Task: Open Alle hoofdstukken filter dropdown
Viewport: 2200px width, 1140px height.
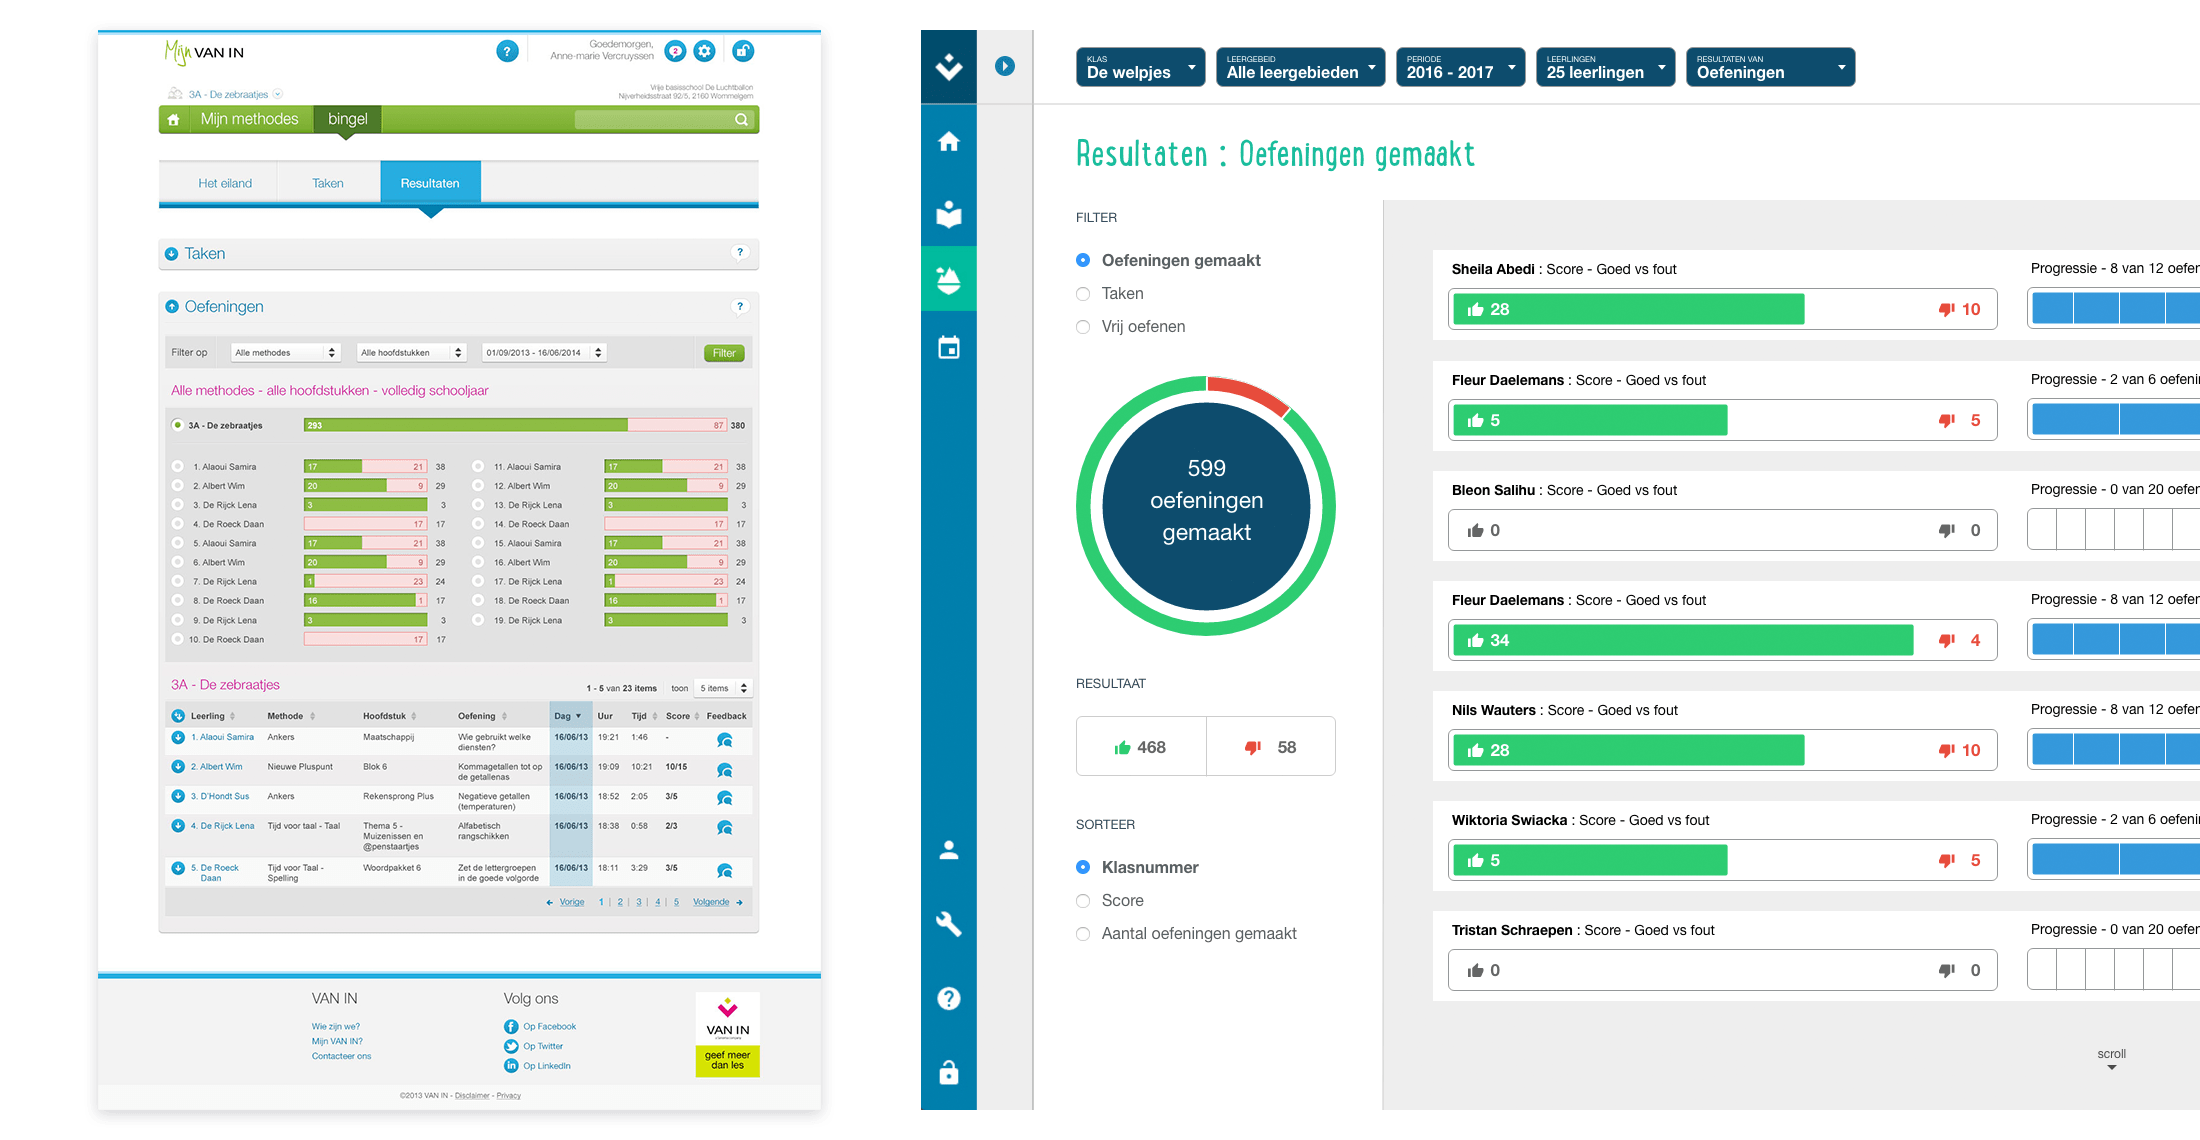Action: coord(412,352)
